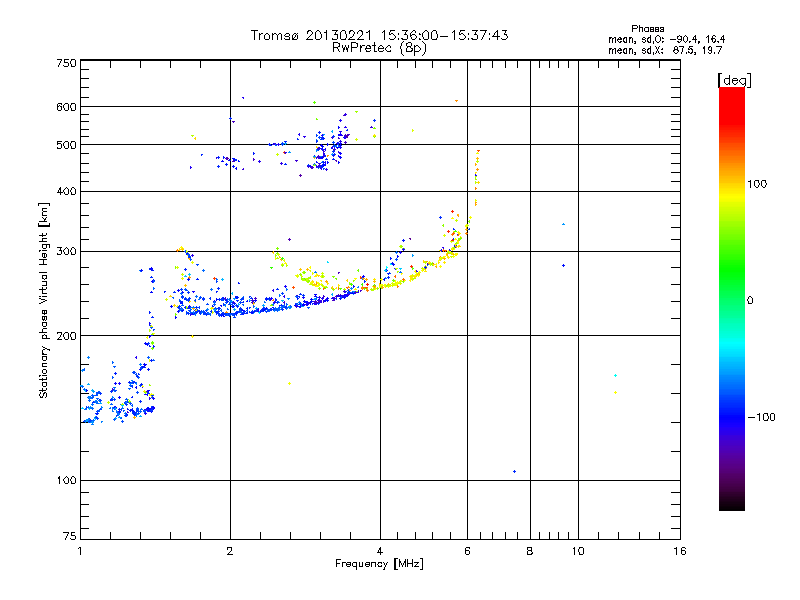Select the 'mean, sd,X: 87.5, 19.7' line
Image resolution: width=800 pixels, height=600 pixels.
[x=665, y=51]
